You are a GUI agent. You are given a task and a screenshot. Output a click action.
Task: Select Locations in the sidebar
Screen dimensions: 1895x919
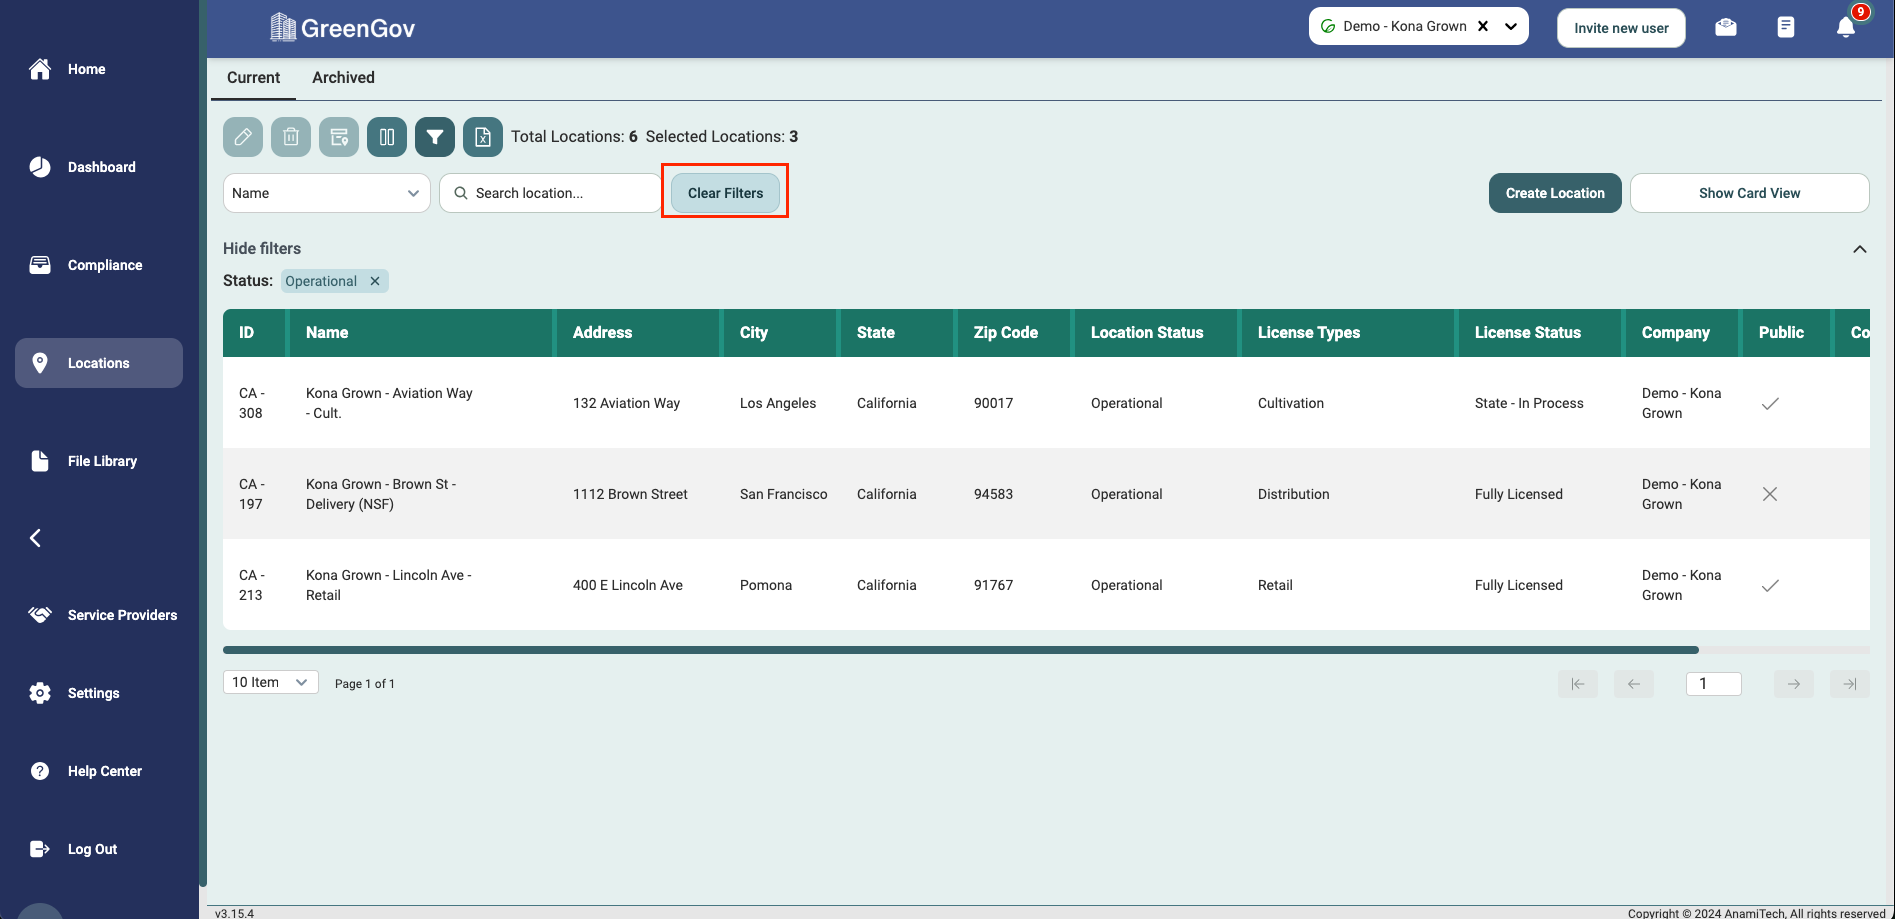(x=99, y=363)
